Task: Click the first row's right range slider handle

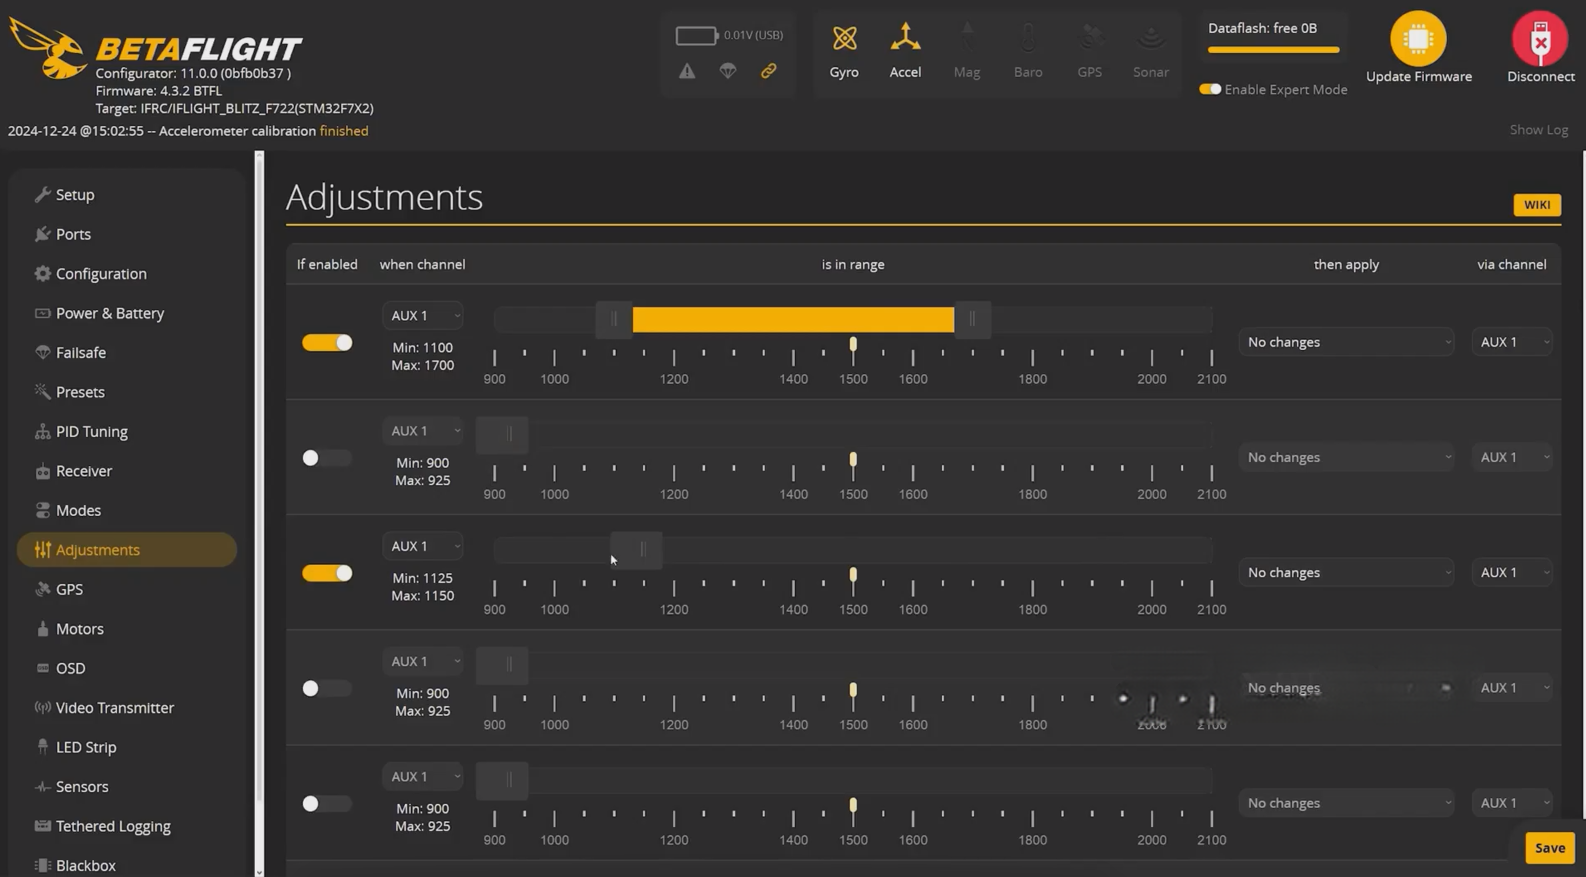Action: (972, 319)
